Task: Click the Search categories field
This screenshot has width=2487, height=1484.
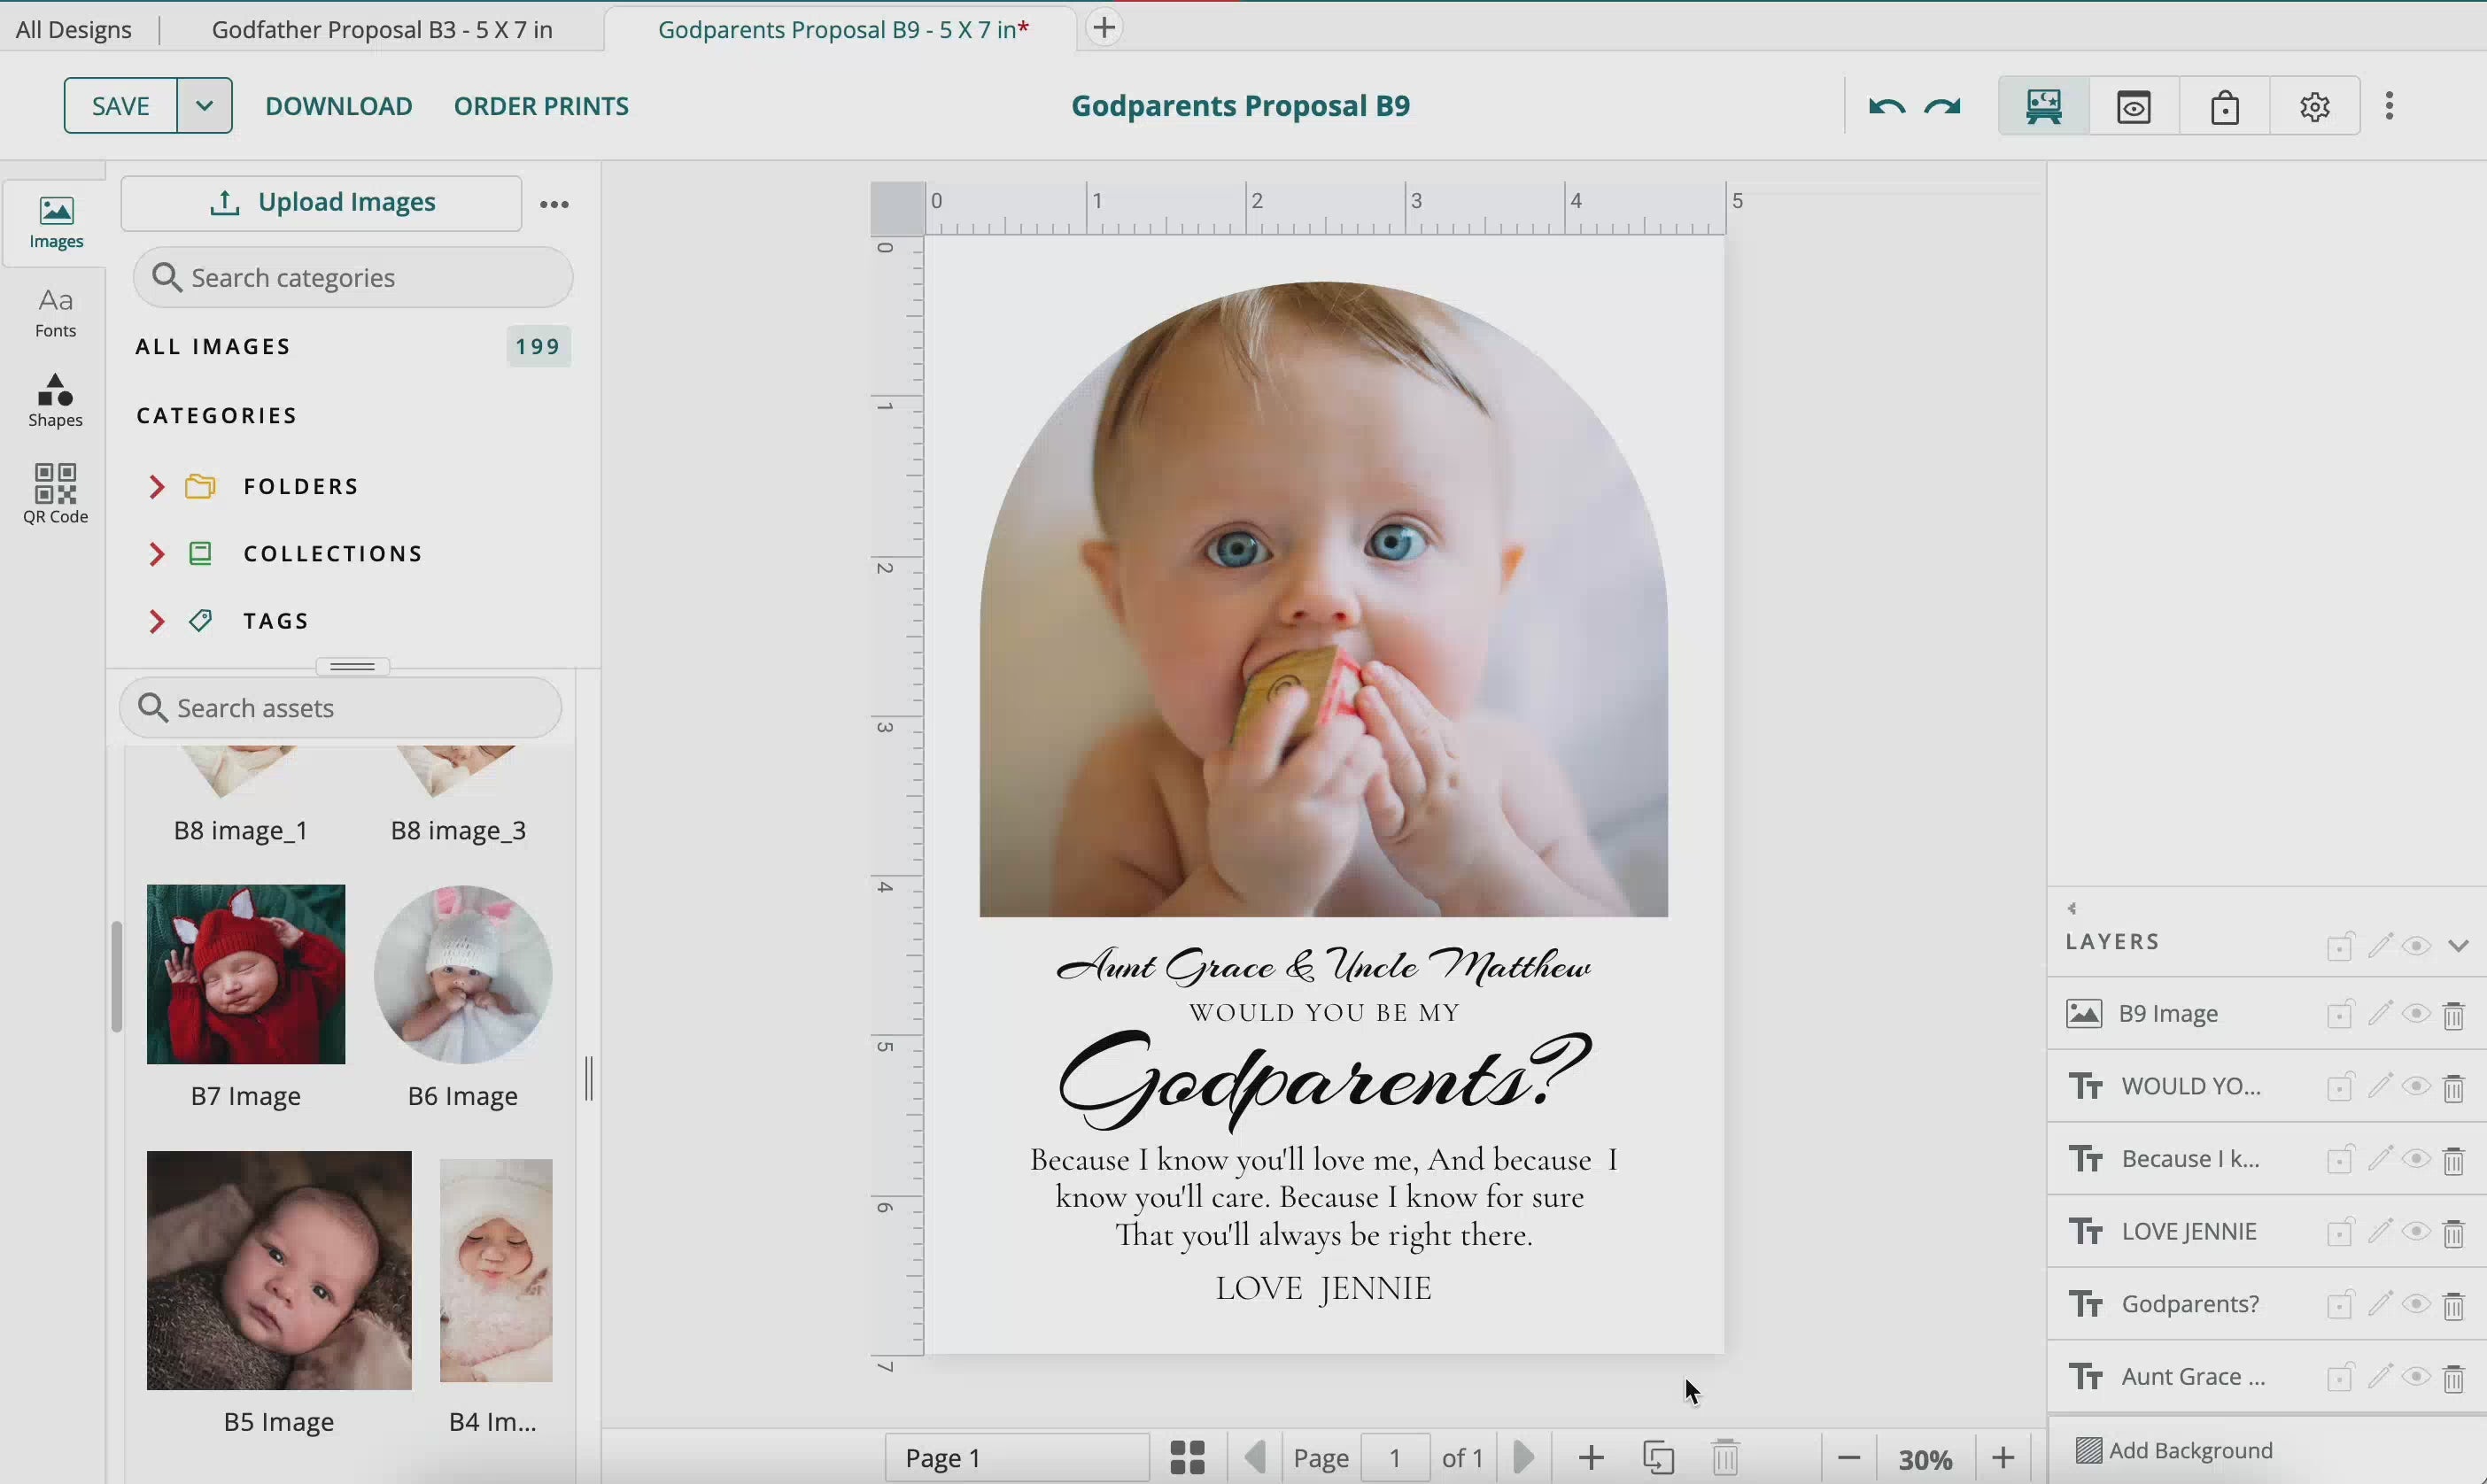Action: [x=352, y=277]
